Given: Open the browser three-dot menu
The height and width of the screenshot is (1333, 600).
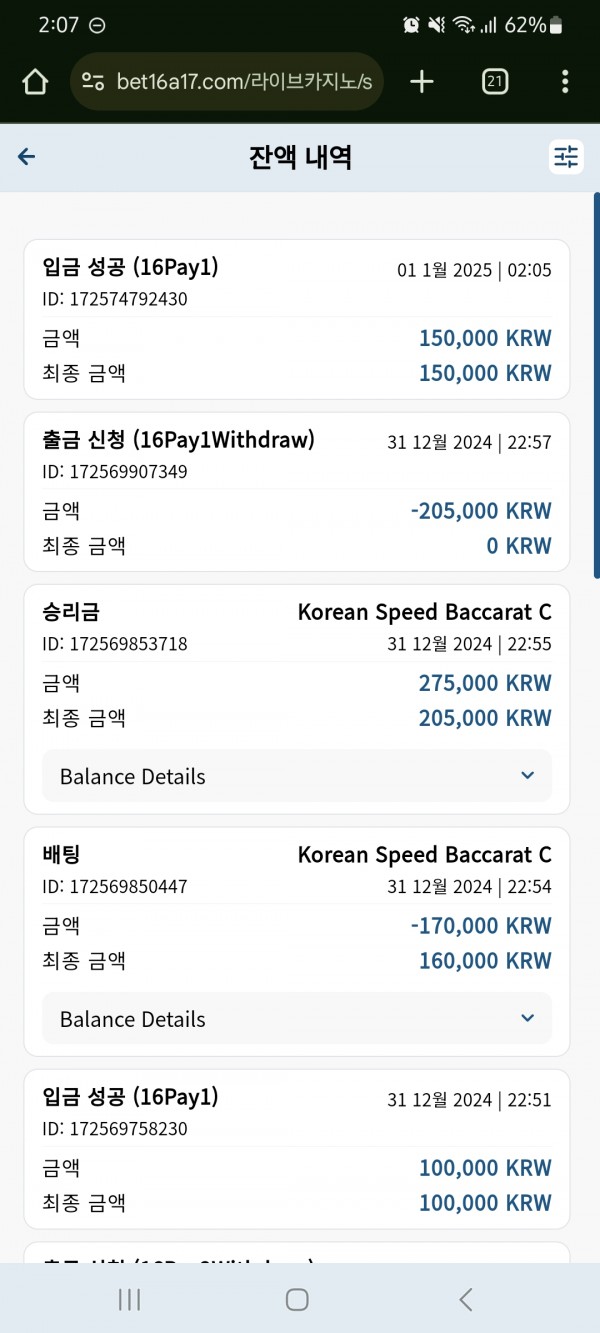Looking at the screenshot, I should click(565, 82).
